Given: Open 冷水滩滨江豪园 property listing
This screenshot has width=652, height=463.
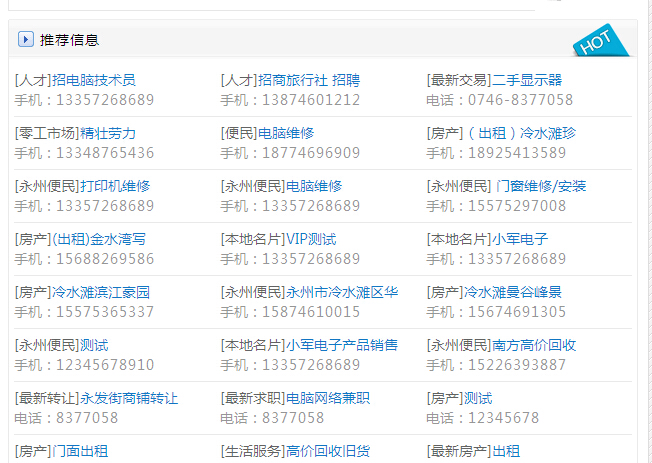Looking at the screenshot, I should coord(82,292).
